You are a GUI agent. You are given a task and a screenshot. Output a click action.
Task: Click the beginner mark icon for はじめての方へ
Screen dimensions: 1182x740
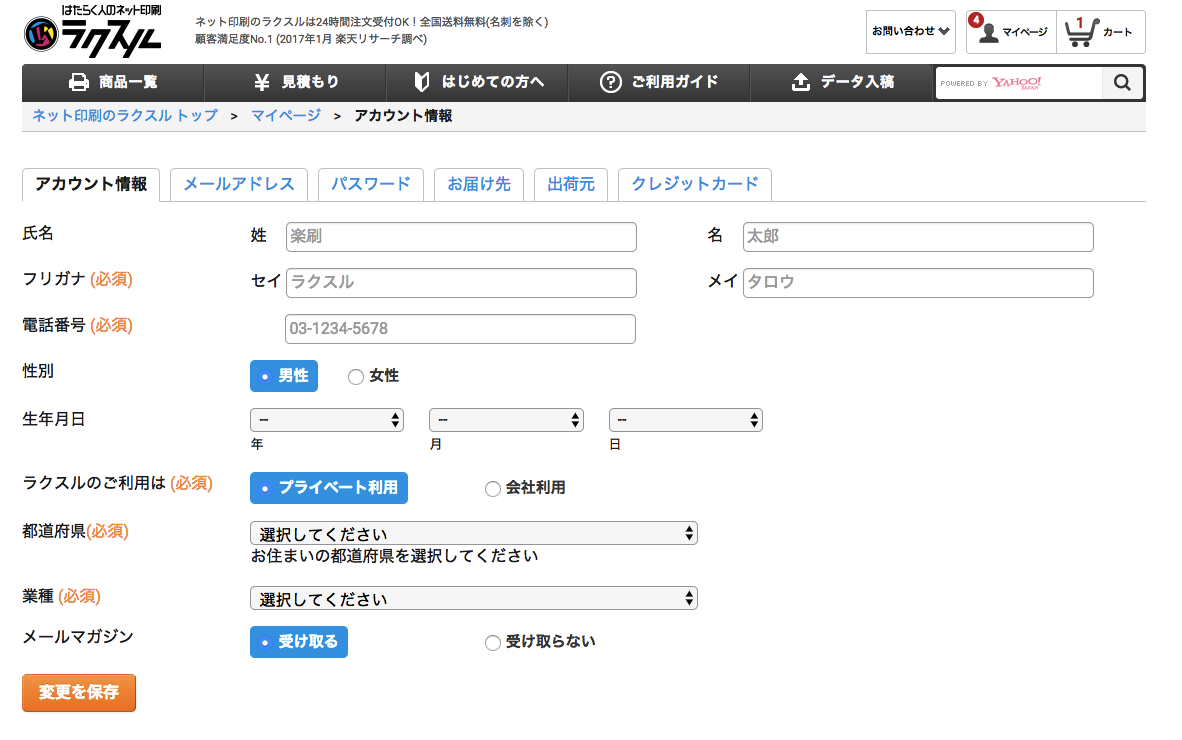pos(422,82)
